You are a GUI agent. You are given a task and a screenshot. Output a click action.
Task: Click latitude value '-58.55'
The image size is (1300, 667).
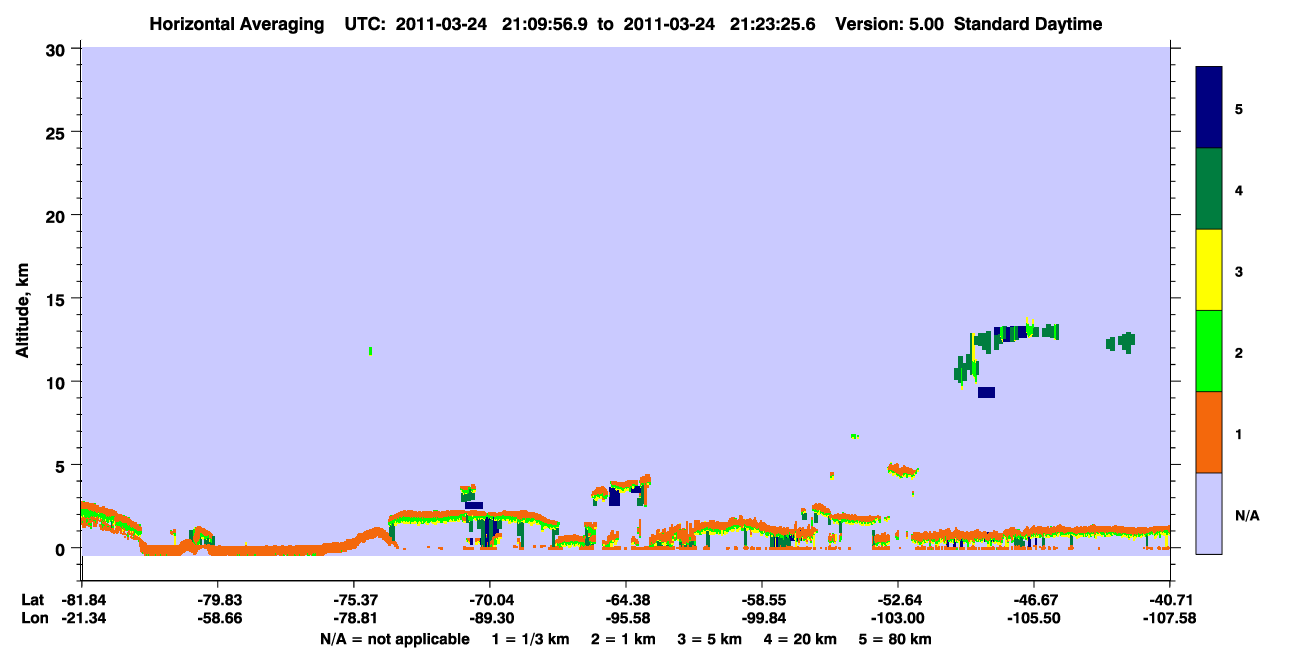(x=762, y=600)
